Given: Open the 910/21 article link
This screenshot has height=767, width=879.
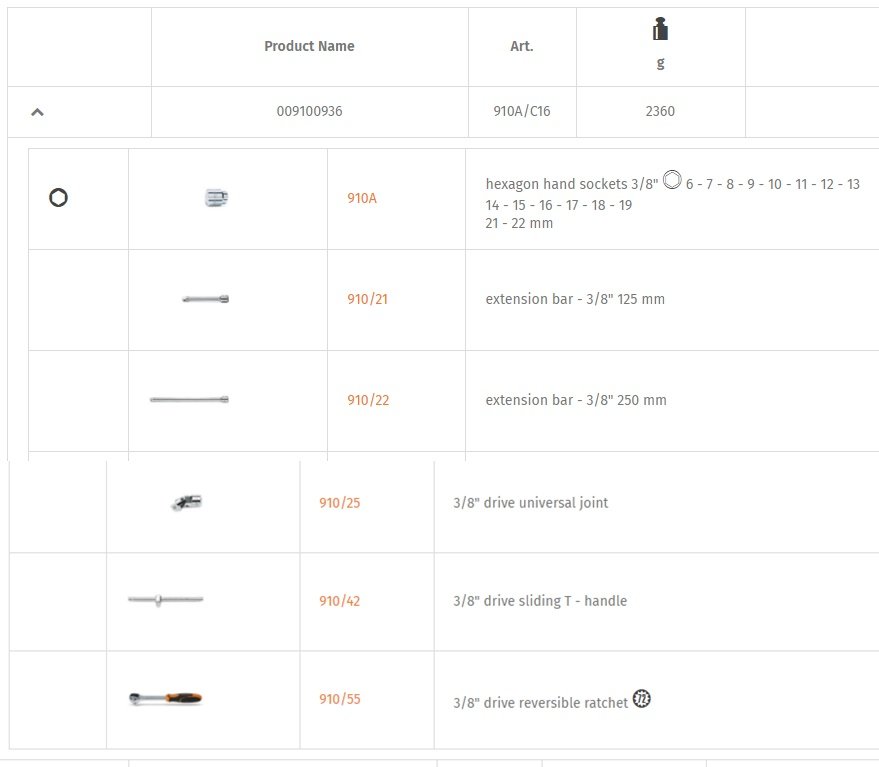Looking at the screenshot, I should (367, 299).
